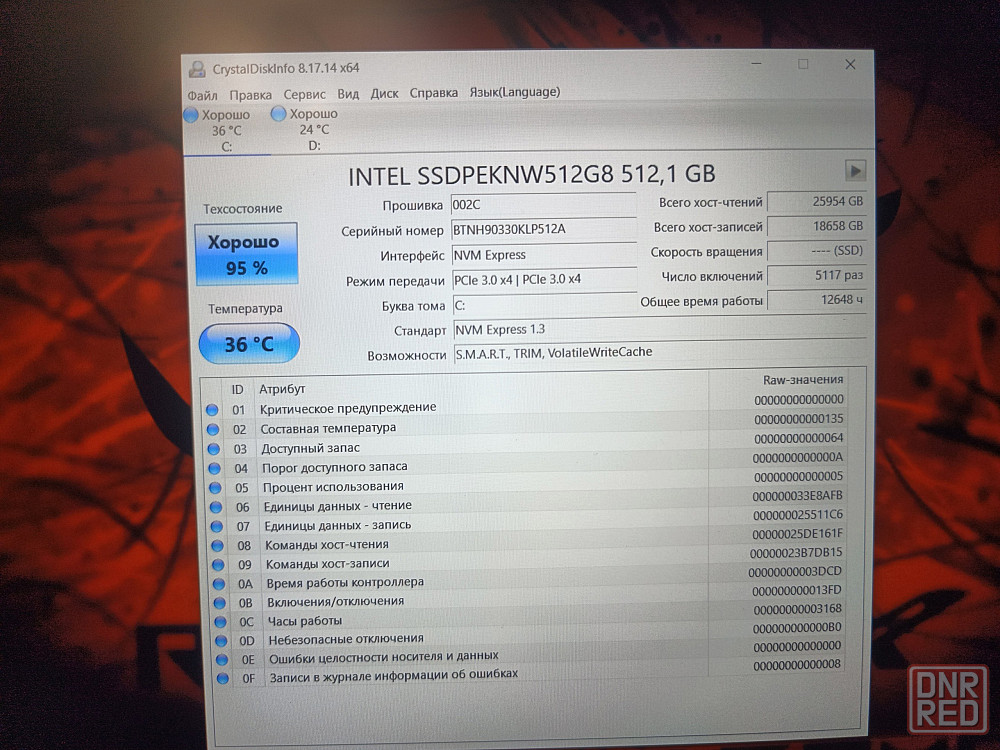Screen dimensions: 1000x750
Task: Select the Критическое предупреждение attribute text
Action: (x=348, y=408)
